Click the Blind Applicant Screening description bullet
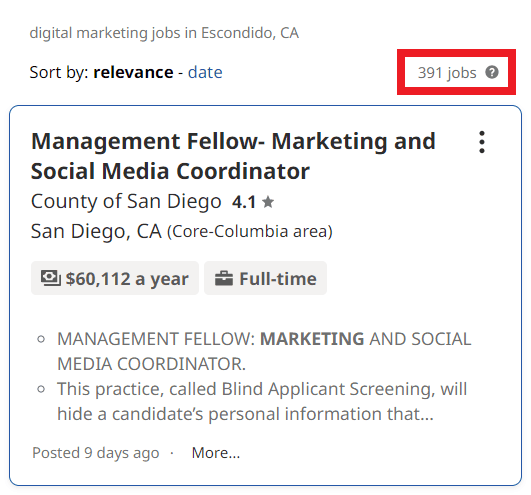 point(262,402)
